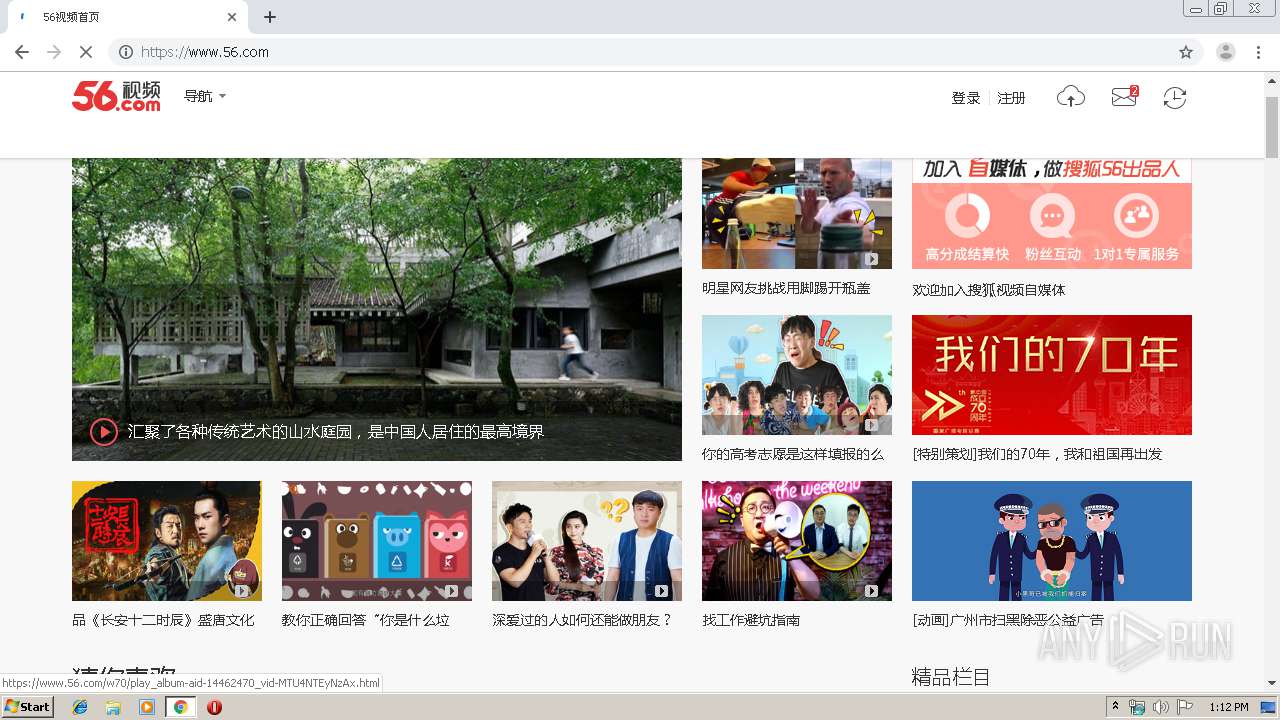Image resolution: width=1280 pixels, height=720 pixels.
Task: Open 高考志愿 cartoon thumbnail
Action: click(x=797, y=375)
